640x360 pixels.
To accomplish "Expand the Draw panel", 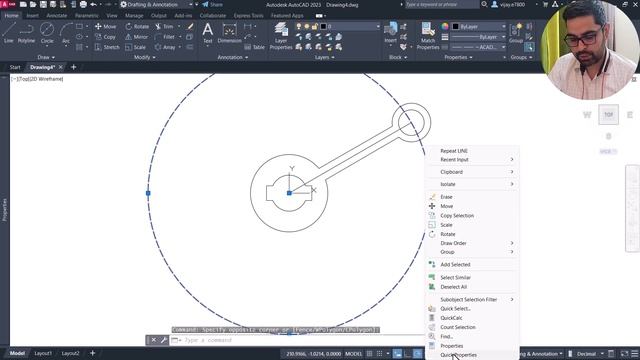I will 46,58.
